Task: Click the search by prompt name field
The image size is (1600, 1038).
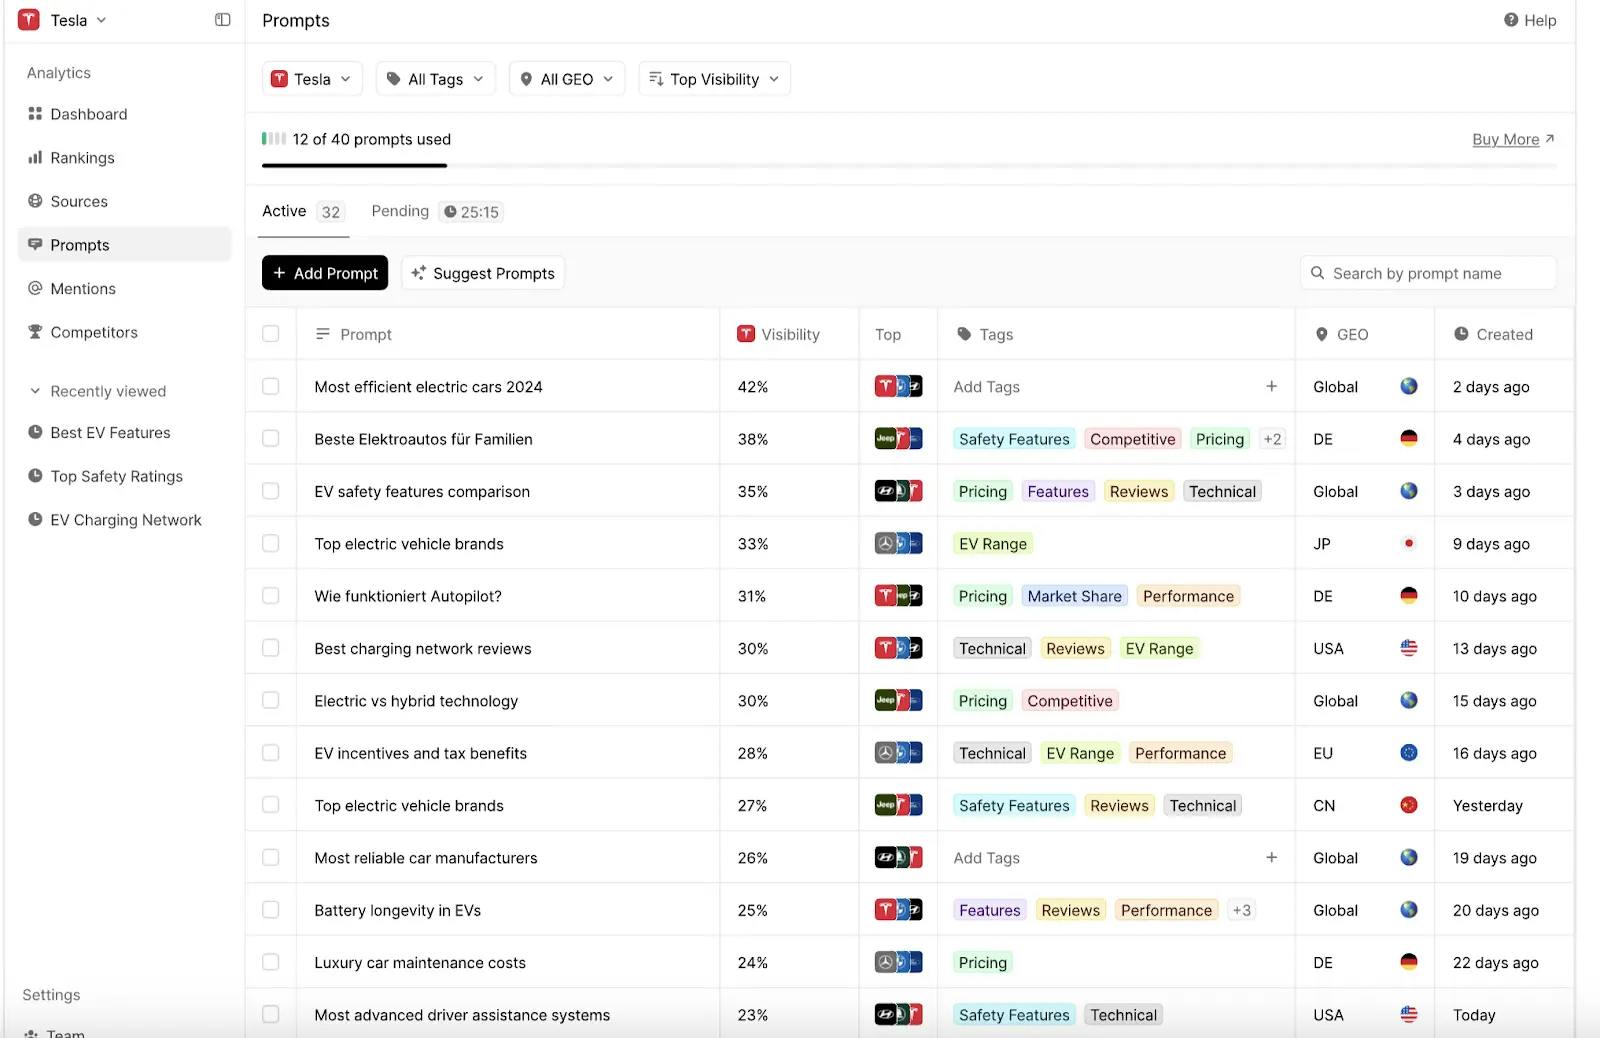Action: (x=1428, y=272)
